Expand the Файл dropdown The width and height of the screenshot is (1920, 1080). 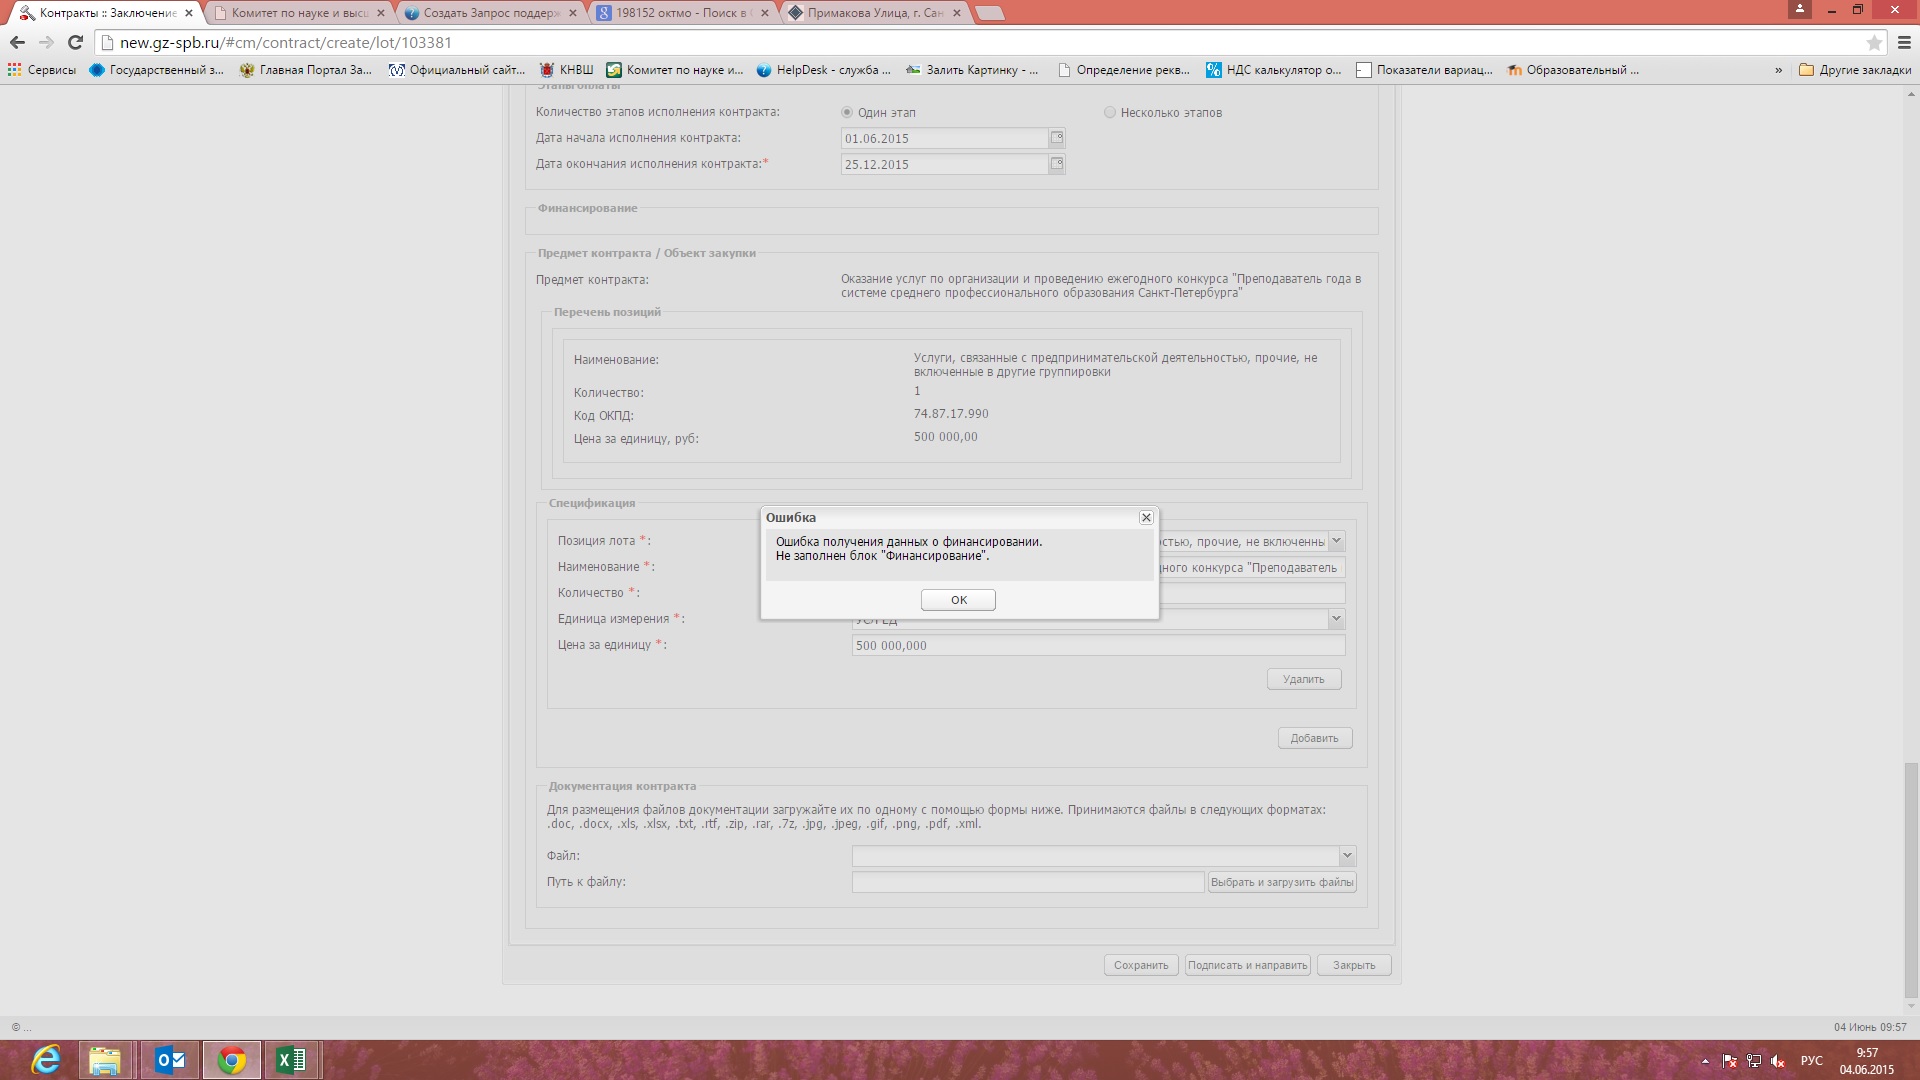click(1347, 856)
